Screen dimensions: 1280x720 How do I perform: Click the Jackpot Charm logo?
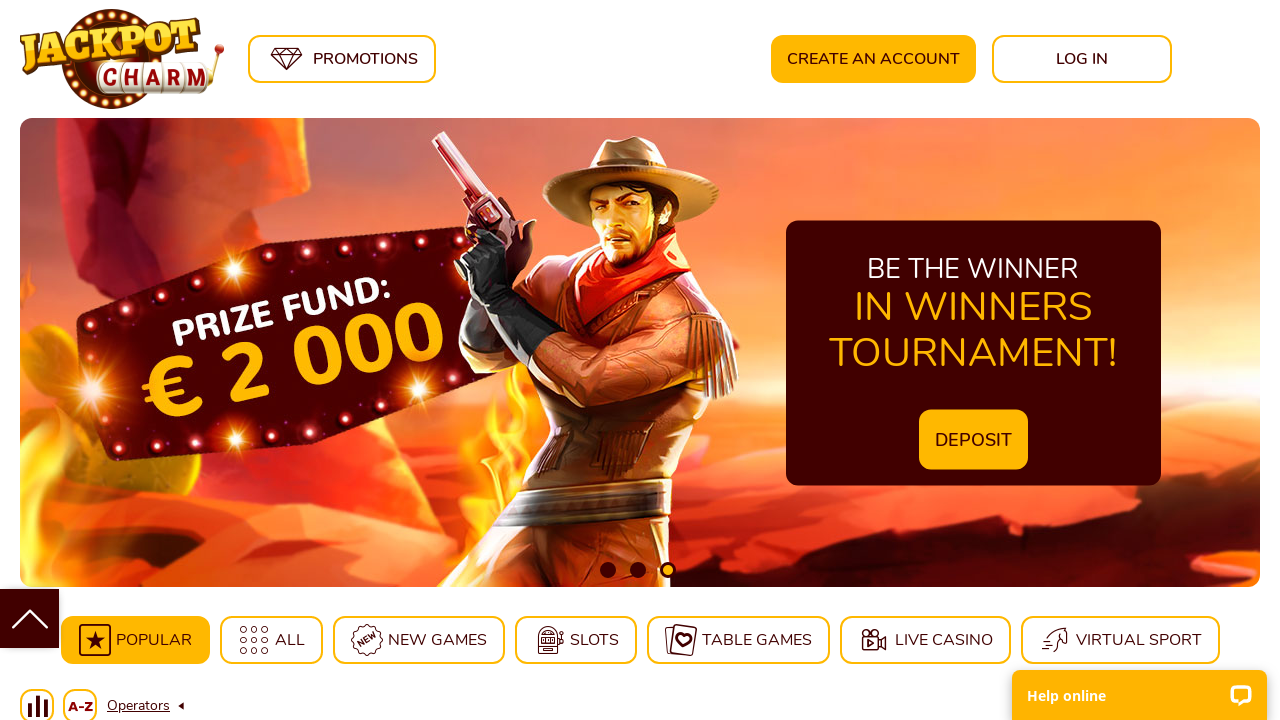121,58
